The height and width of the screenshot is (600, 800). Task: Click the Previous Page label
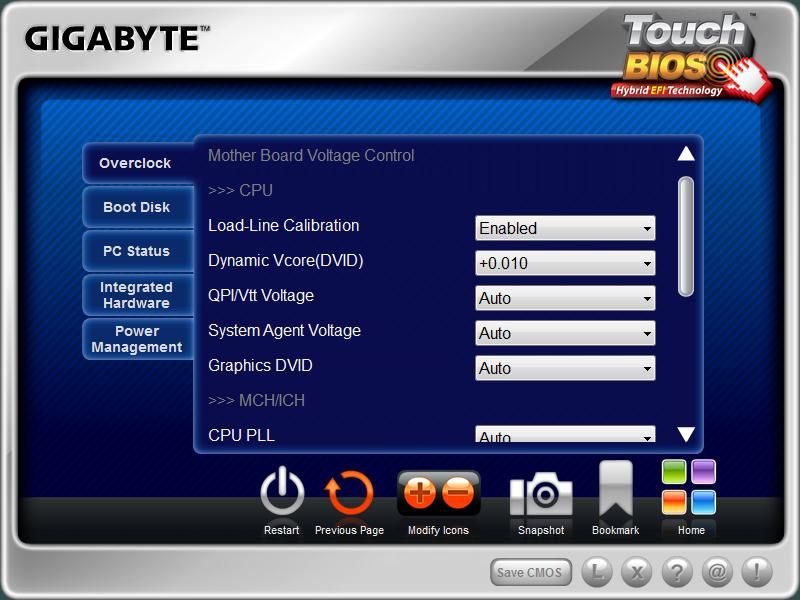(349, 530)
